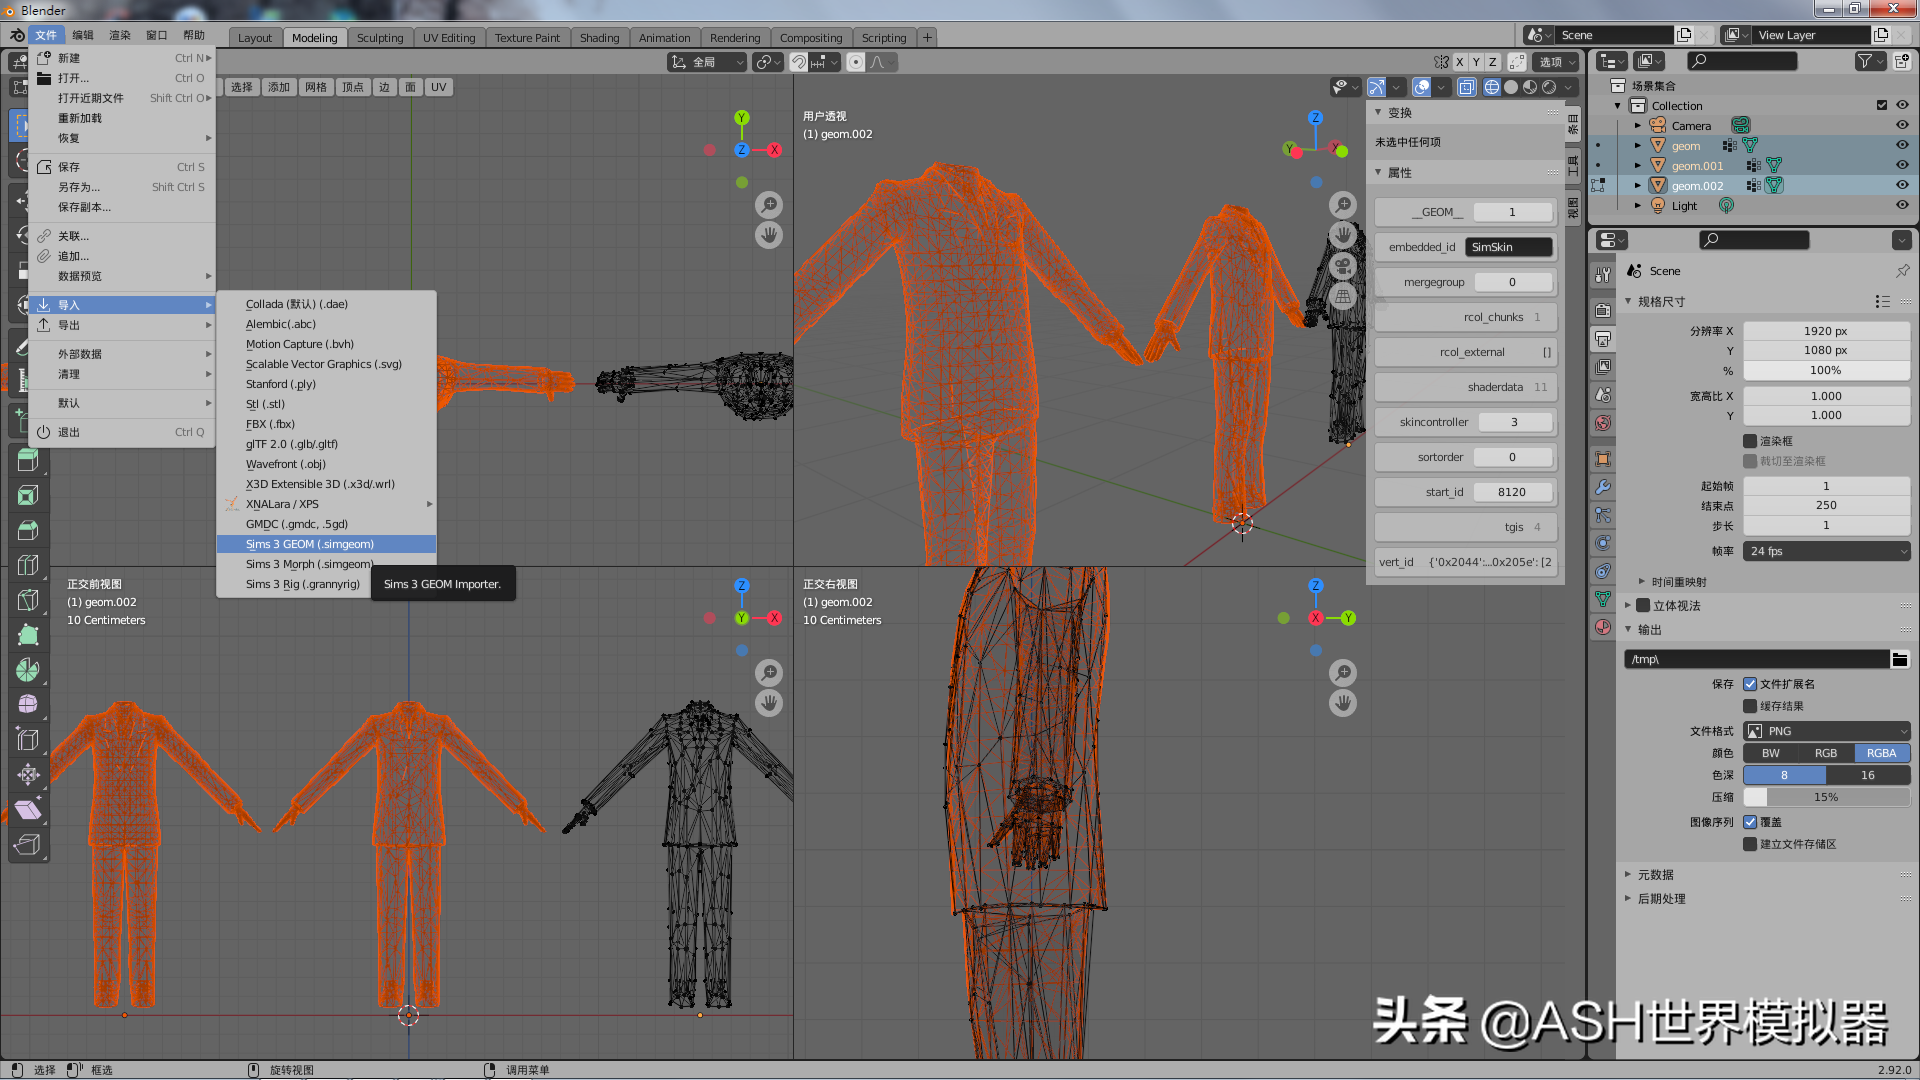Adjust the resolution percentage 100% slider

tap(1826, 370)
